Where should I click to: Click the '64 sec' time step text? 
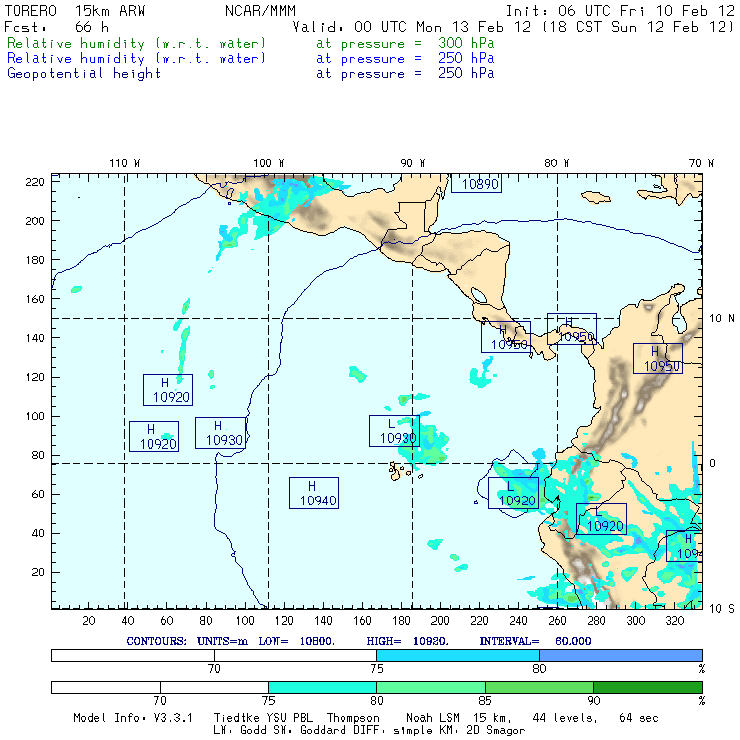click(639, 718)
